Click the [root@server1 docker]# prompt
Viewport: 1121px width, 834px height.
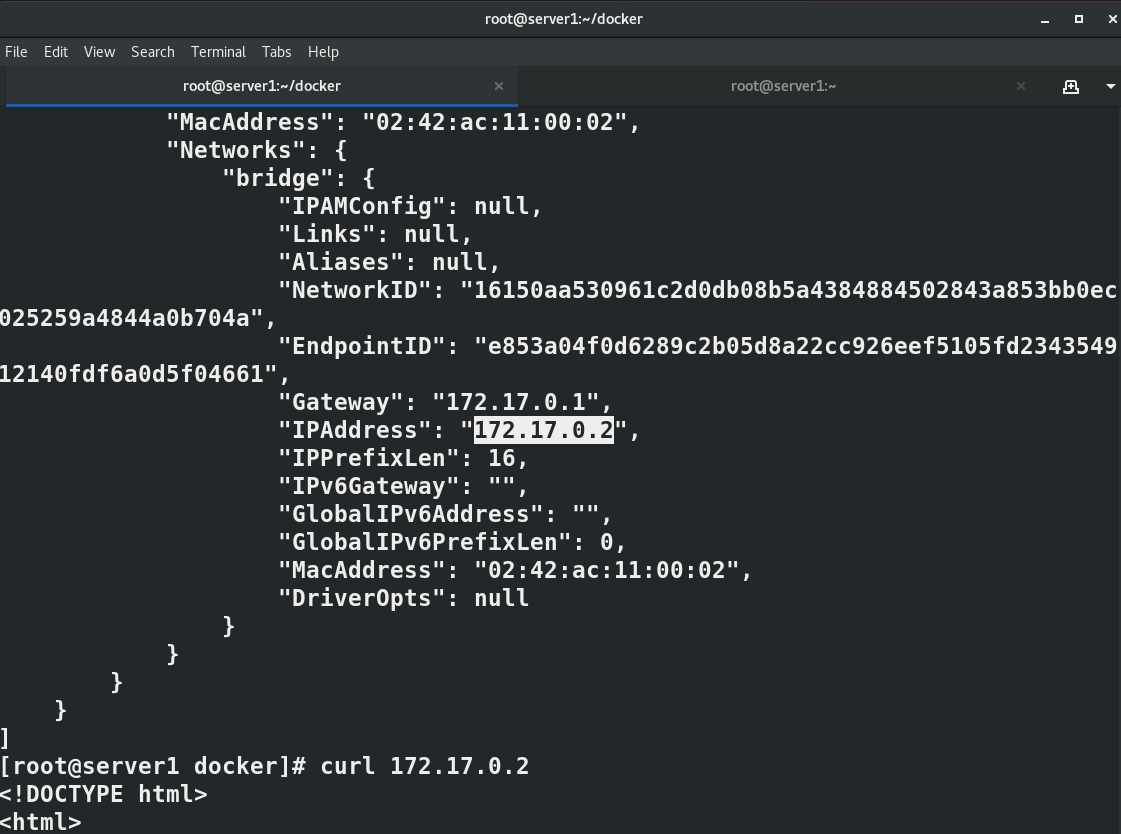pyautogui.click(x=153, y=766)
